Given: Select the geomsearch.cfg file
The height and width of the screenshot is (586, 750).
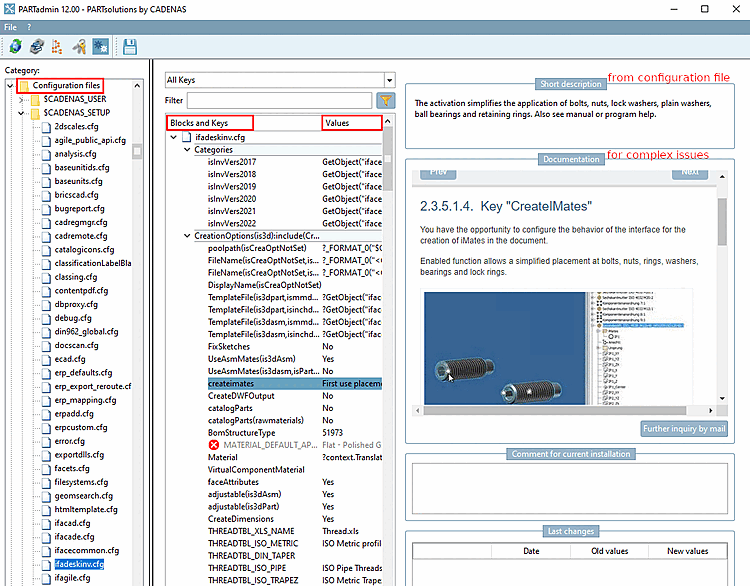Looking at the screenshot, I should click(x=84, y=496).
